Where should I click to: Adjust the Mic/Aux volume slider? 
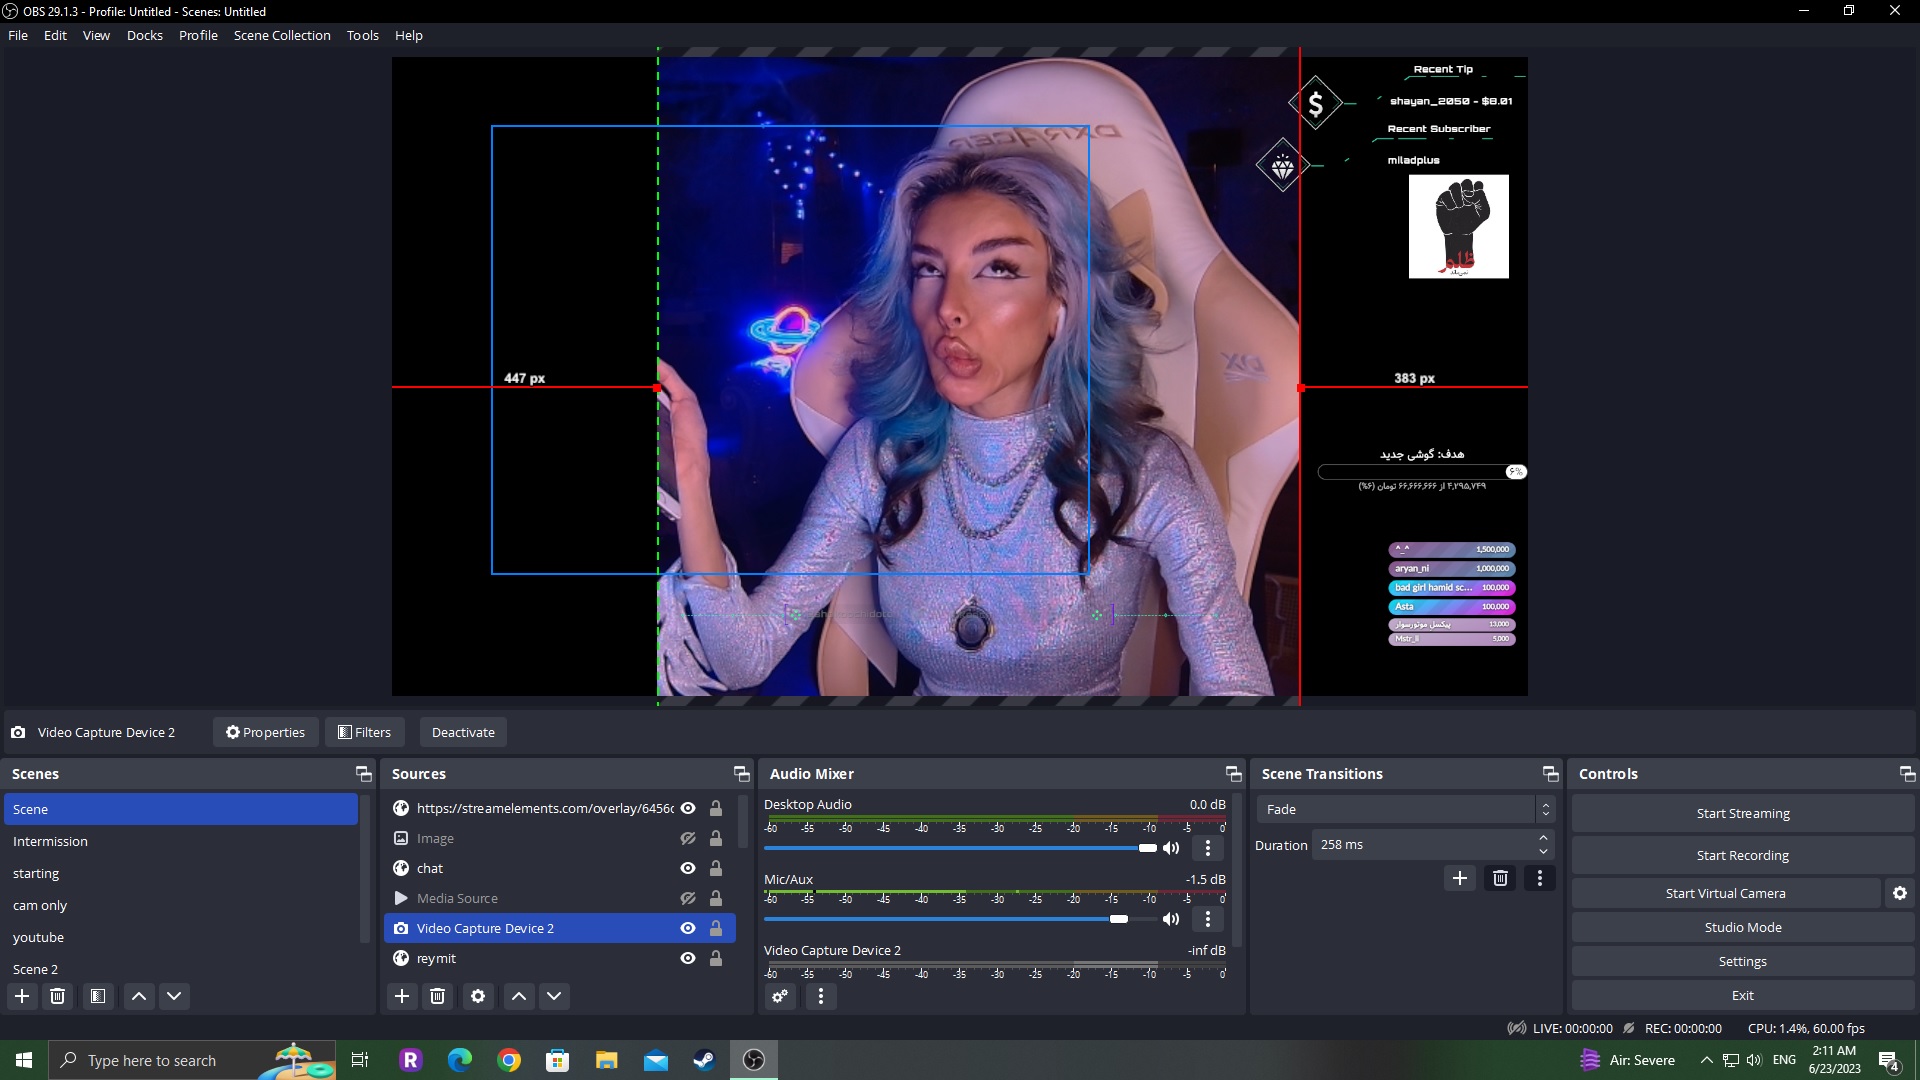[x=1119, y=919]
